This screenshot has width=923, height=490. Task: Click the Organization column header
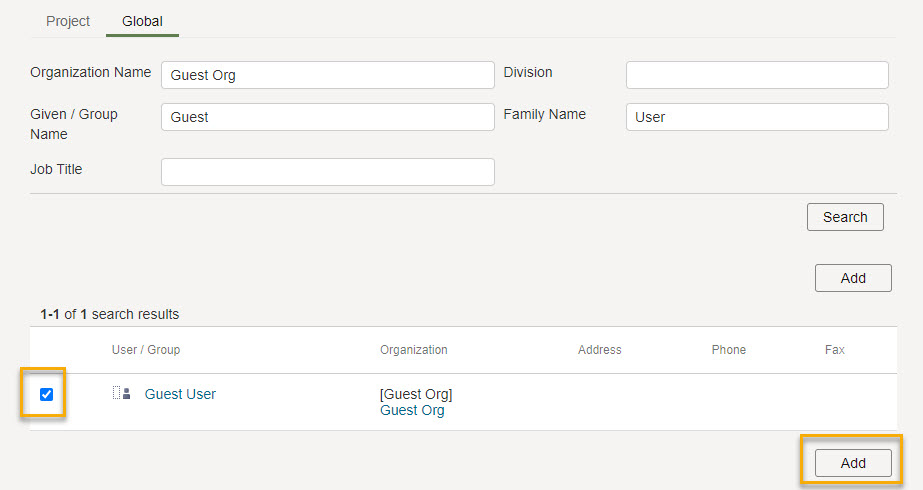413,350
